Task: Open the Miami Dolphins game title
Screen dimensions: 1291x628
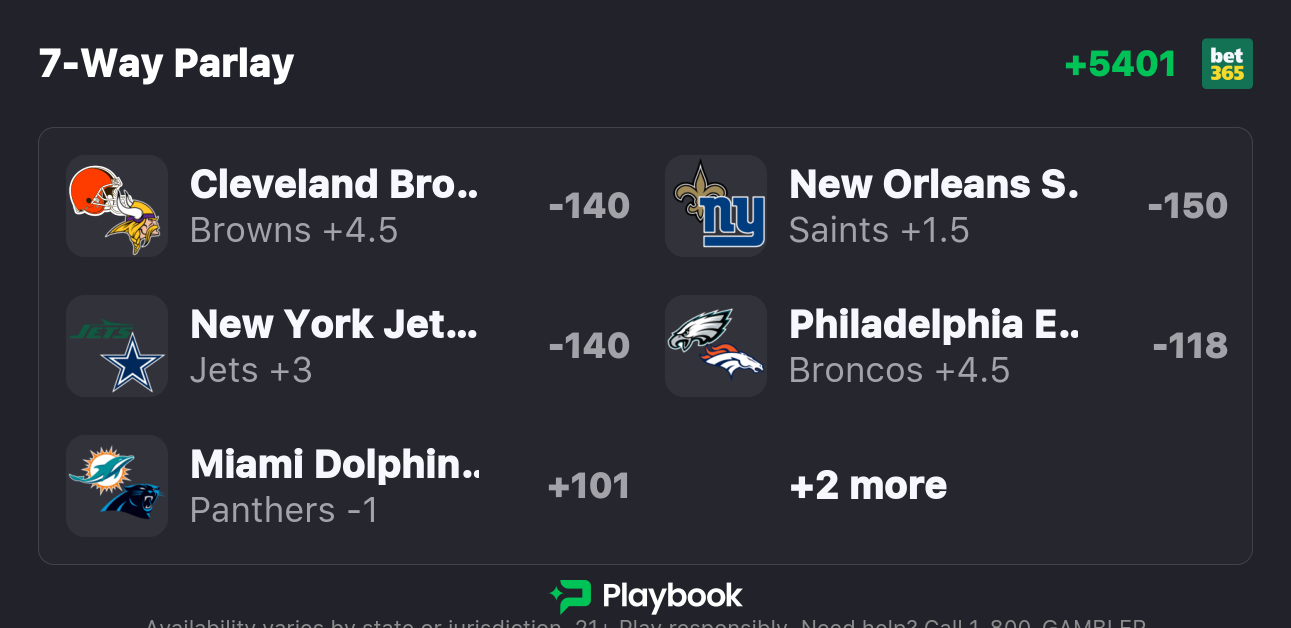Action: coord(334,465)
